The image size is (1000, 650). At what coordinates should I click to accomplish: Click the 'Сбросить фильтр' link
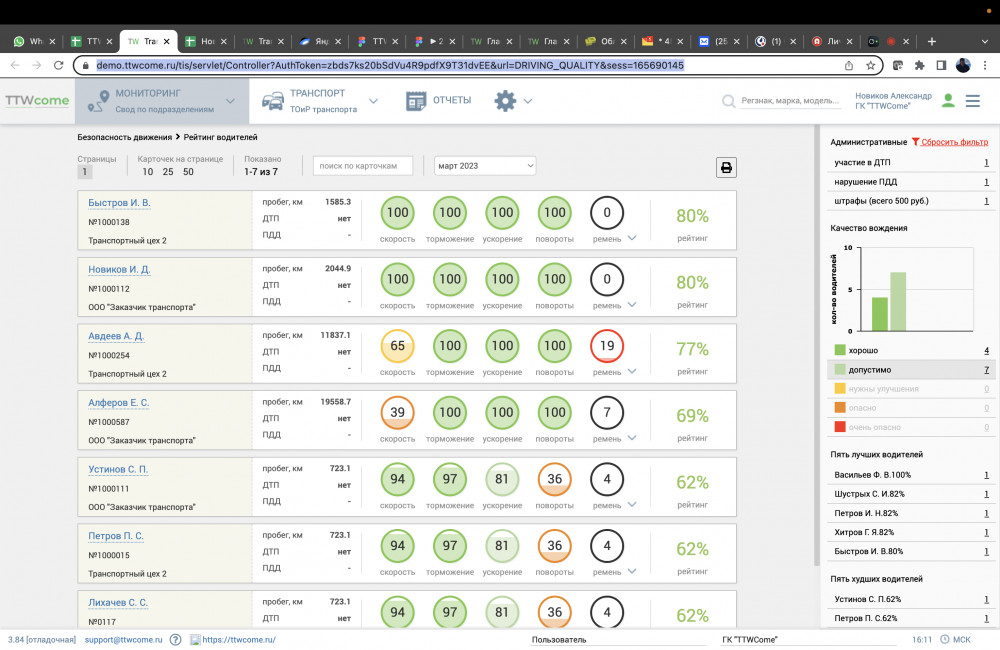tap(953, 142)
